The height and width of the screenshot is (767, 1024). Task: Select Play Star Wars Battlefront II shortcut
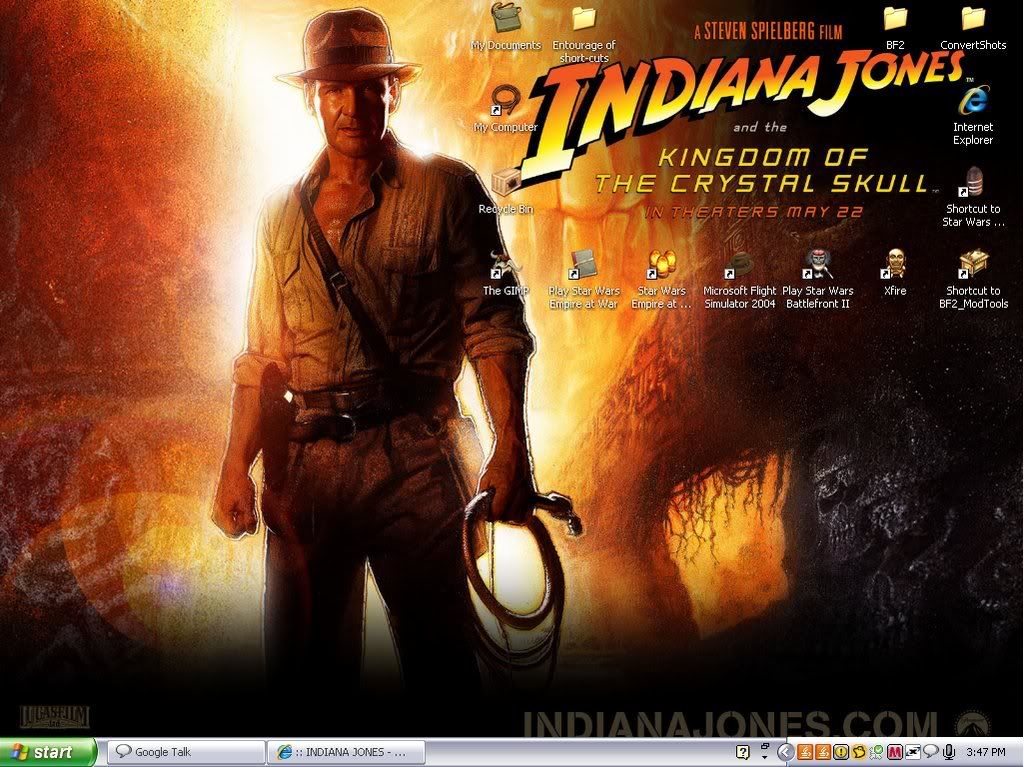pyautogui.click(x=818, y=280)
